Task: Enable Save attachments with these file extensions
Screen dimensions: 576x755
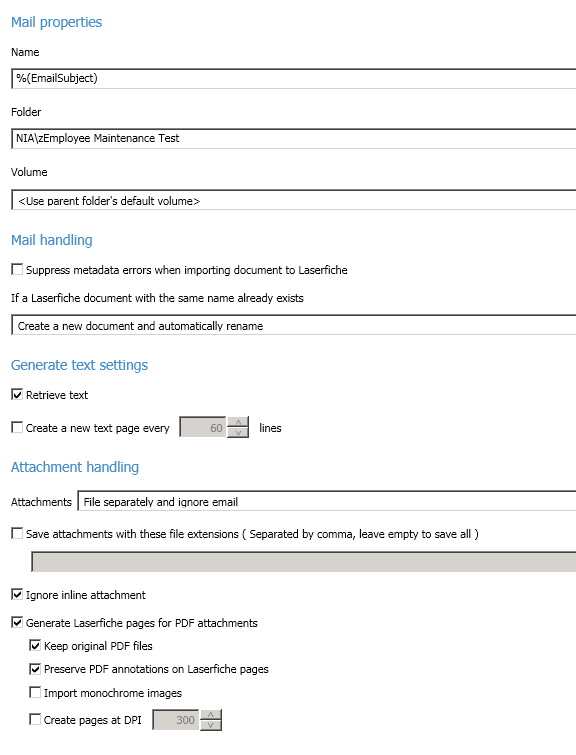Action: 17,533
